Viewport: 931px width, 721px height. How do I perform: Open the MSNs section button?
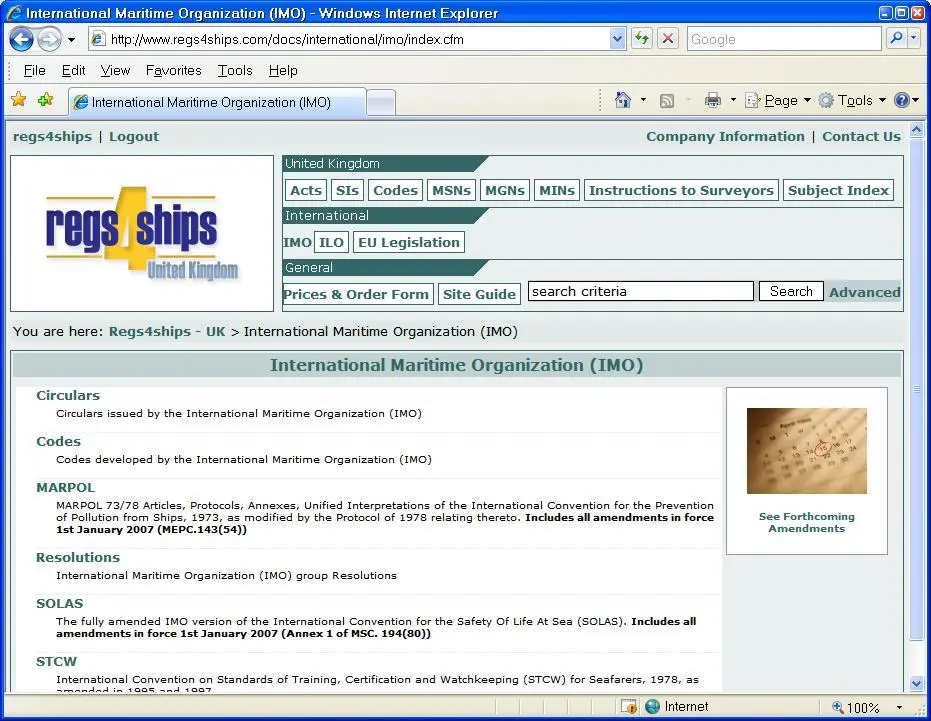tap(451, 191)
